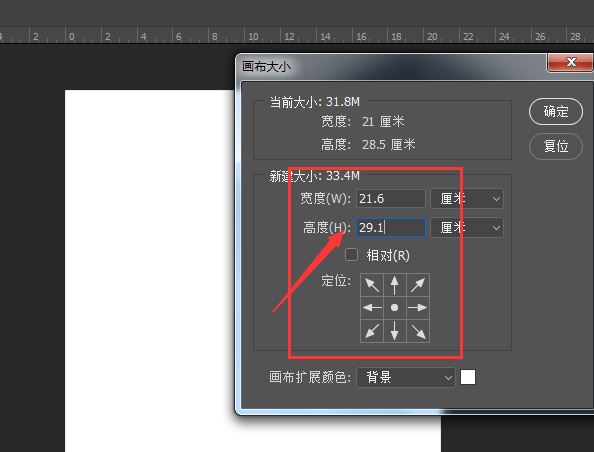Click the 画布大小 dialog title
594x452 pixels.
[x=266, y=67]
